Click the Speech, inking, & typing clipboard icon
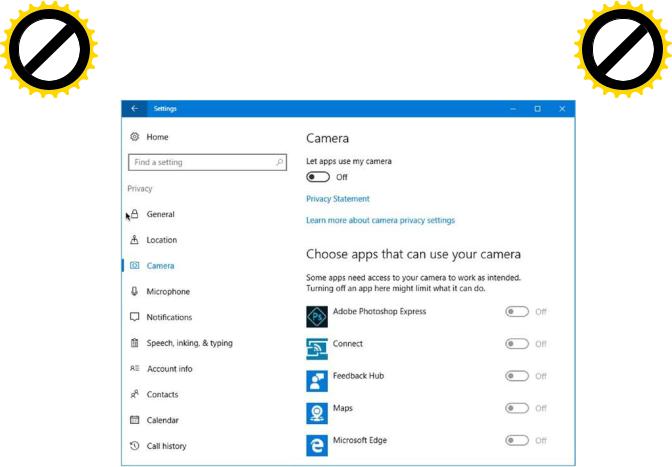 [135, 342]
